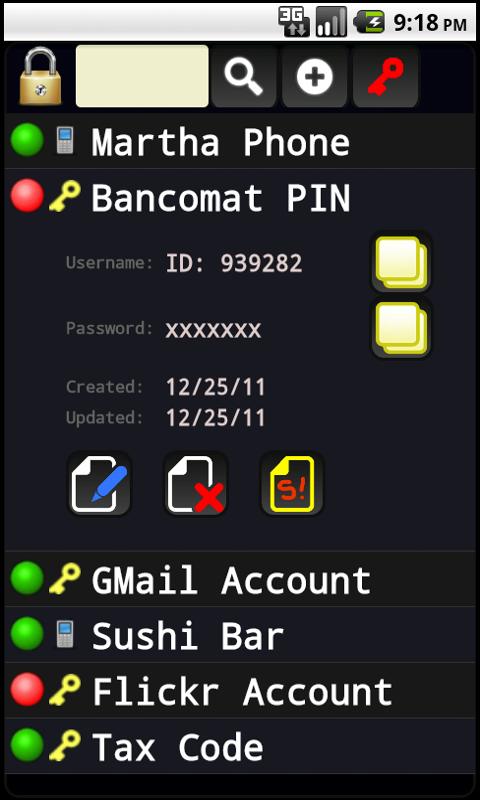
Task: Select the Martha Phone entry
Action: tap(240, 141)
